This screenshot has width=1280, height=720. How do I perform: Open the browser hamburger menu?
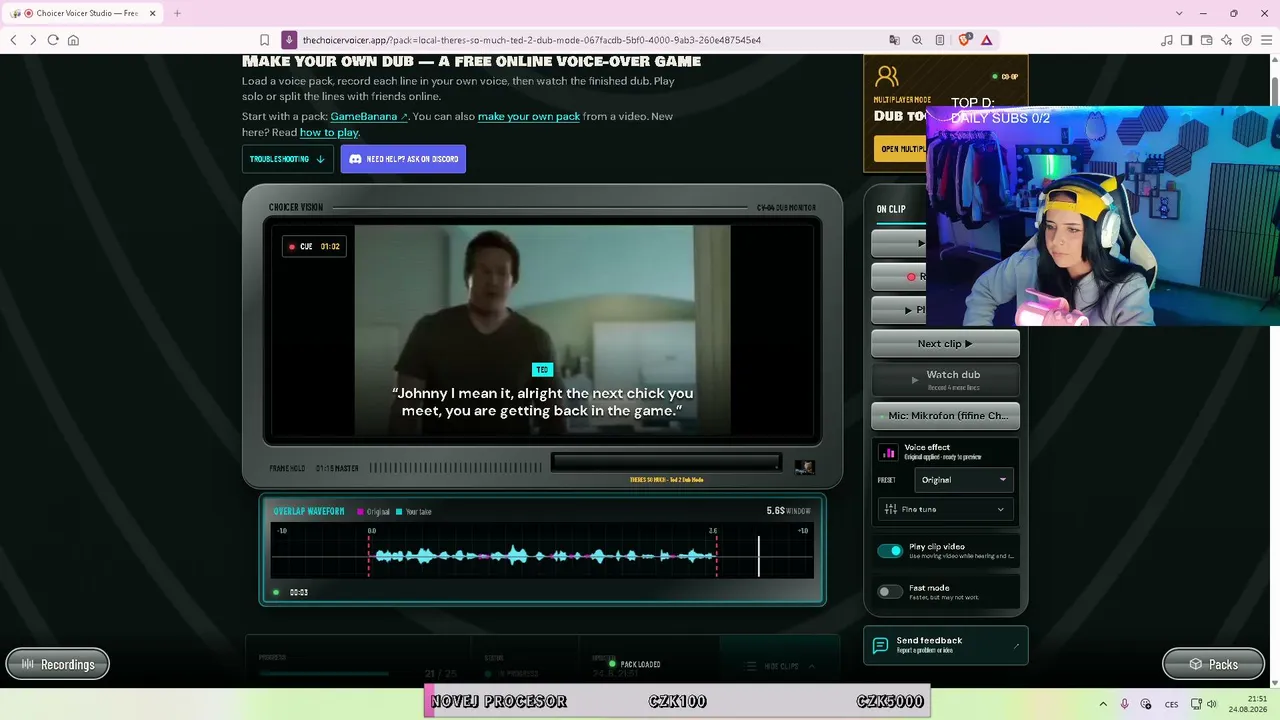[1267, 40]
